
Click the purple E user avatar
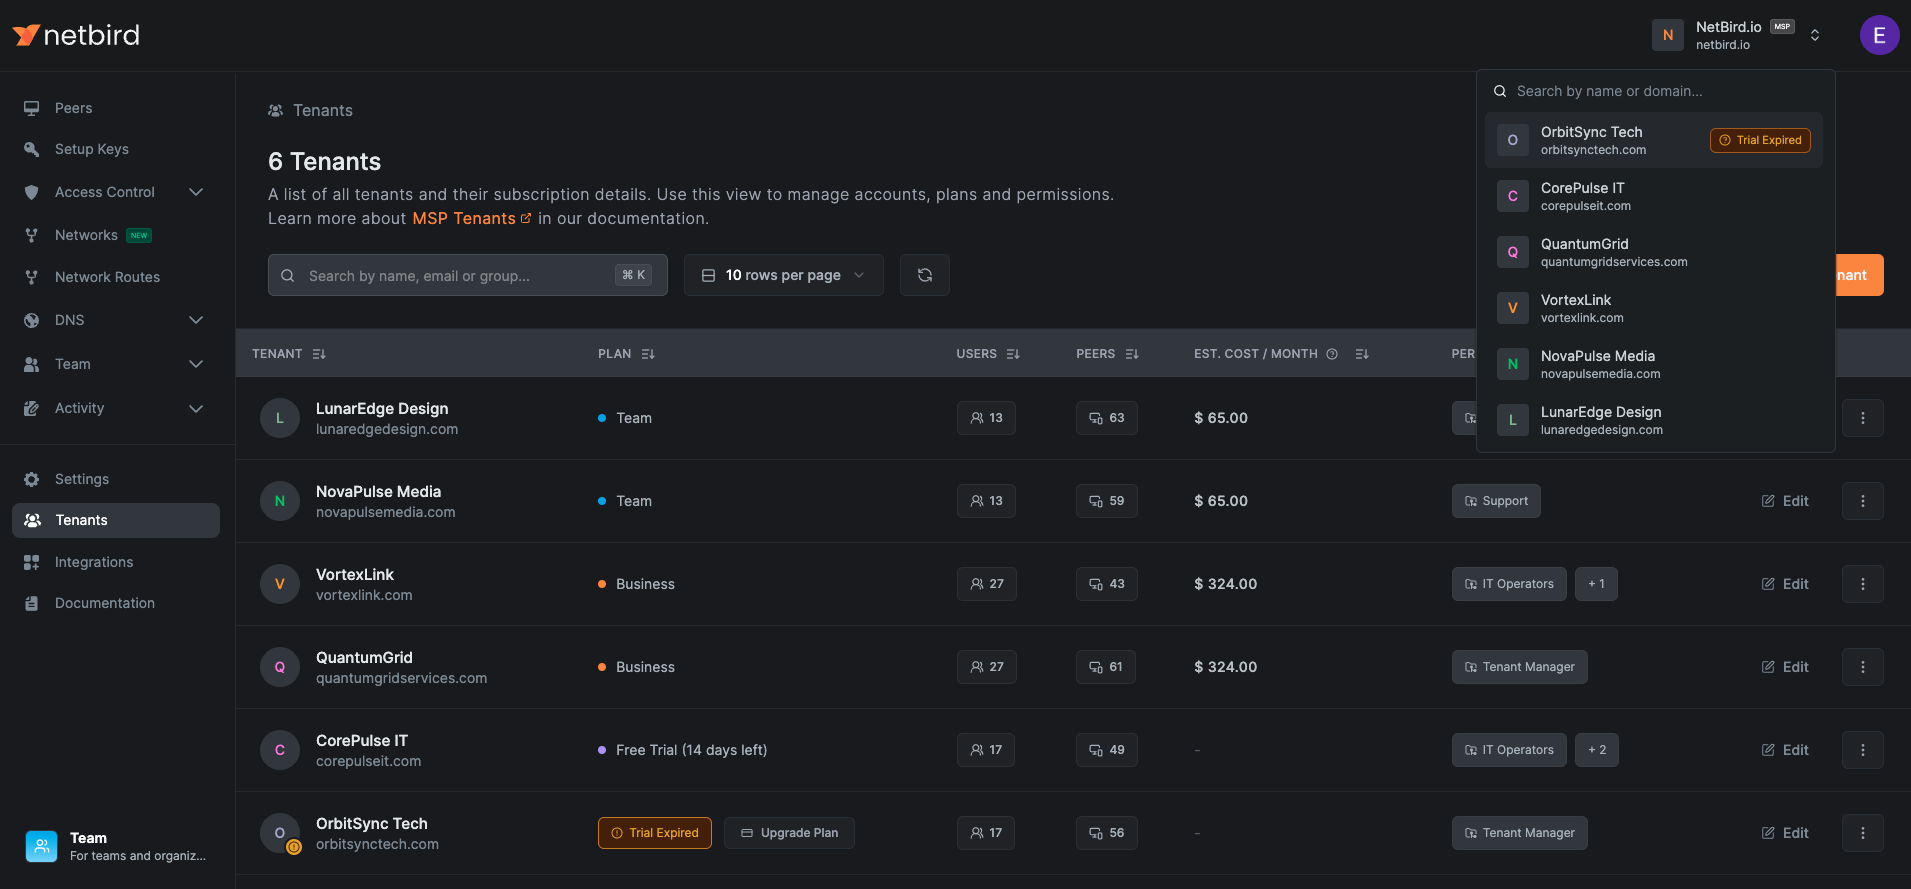pos(1879,35)
